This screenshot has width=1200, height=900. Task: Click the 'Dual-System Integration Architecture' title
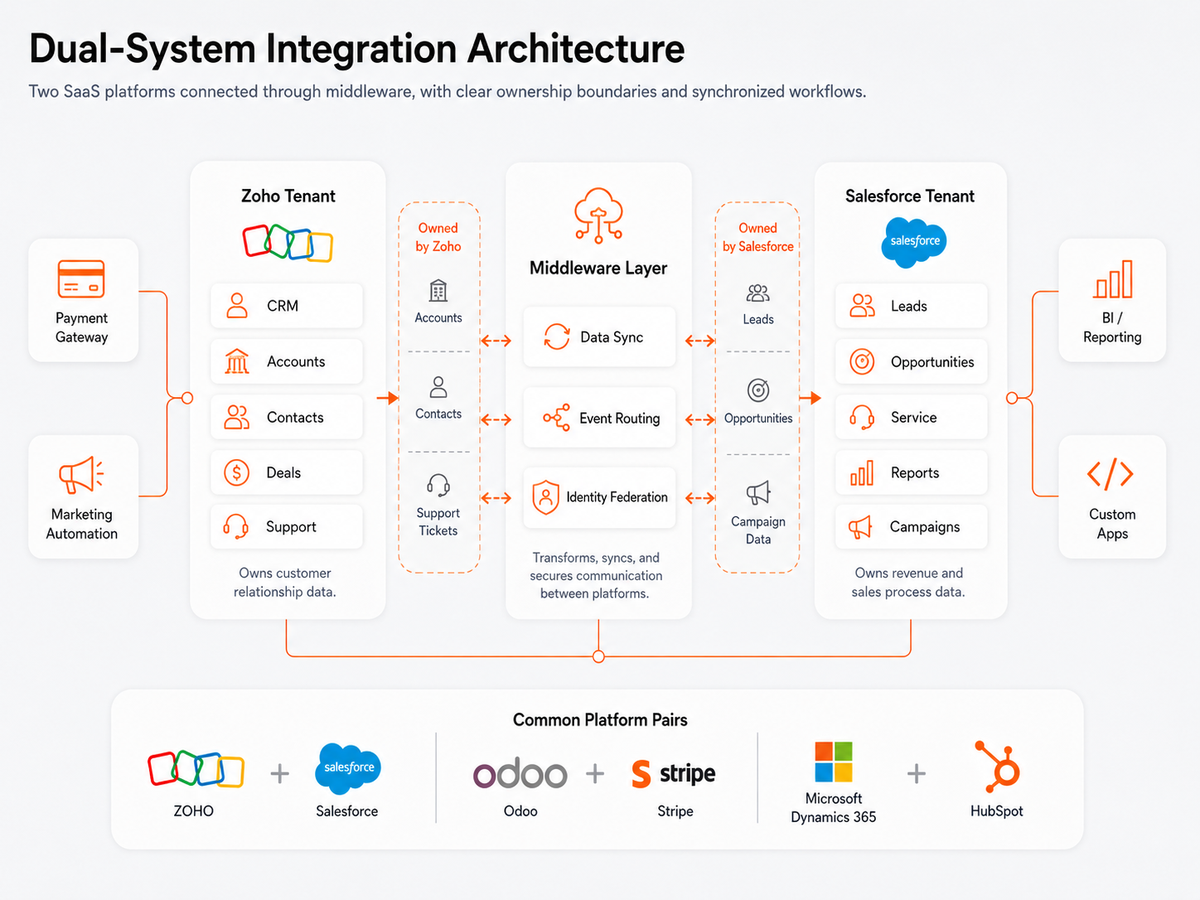click(358, 48)
